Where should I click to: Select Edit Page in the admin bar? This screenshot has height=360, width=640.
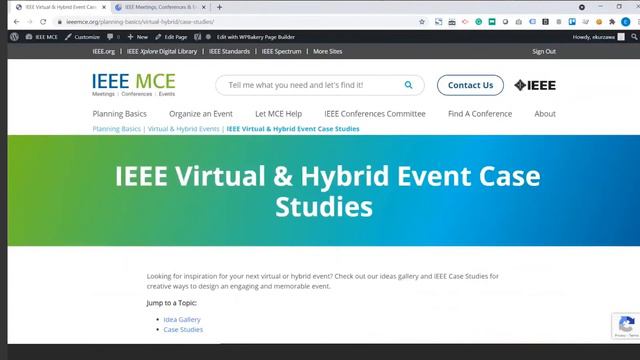point(171,37)
